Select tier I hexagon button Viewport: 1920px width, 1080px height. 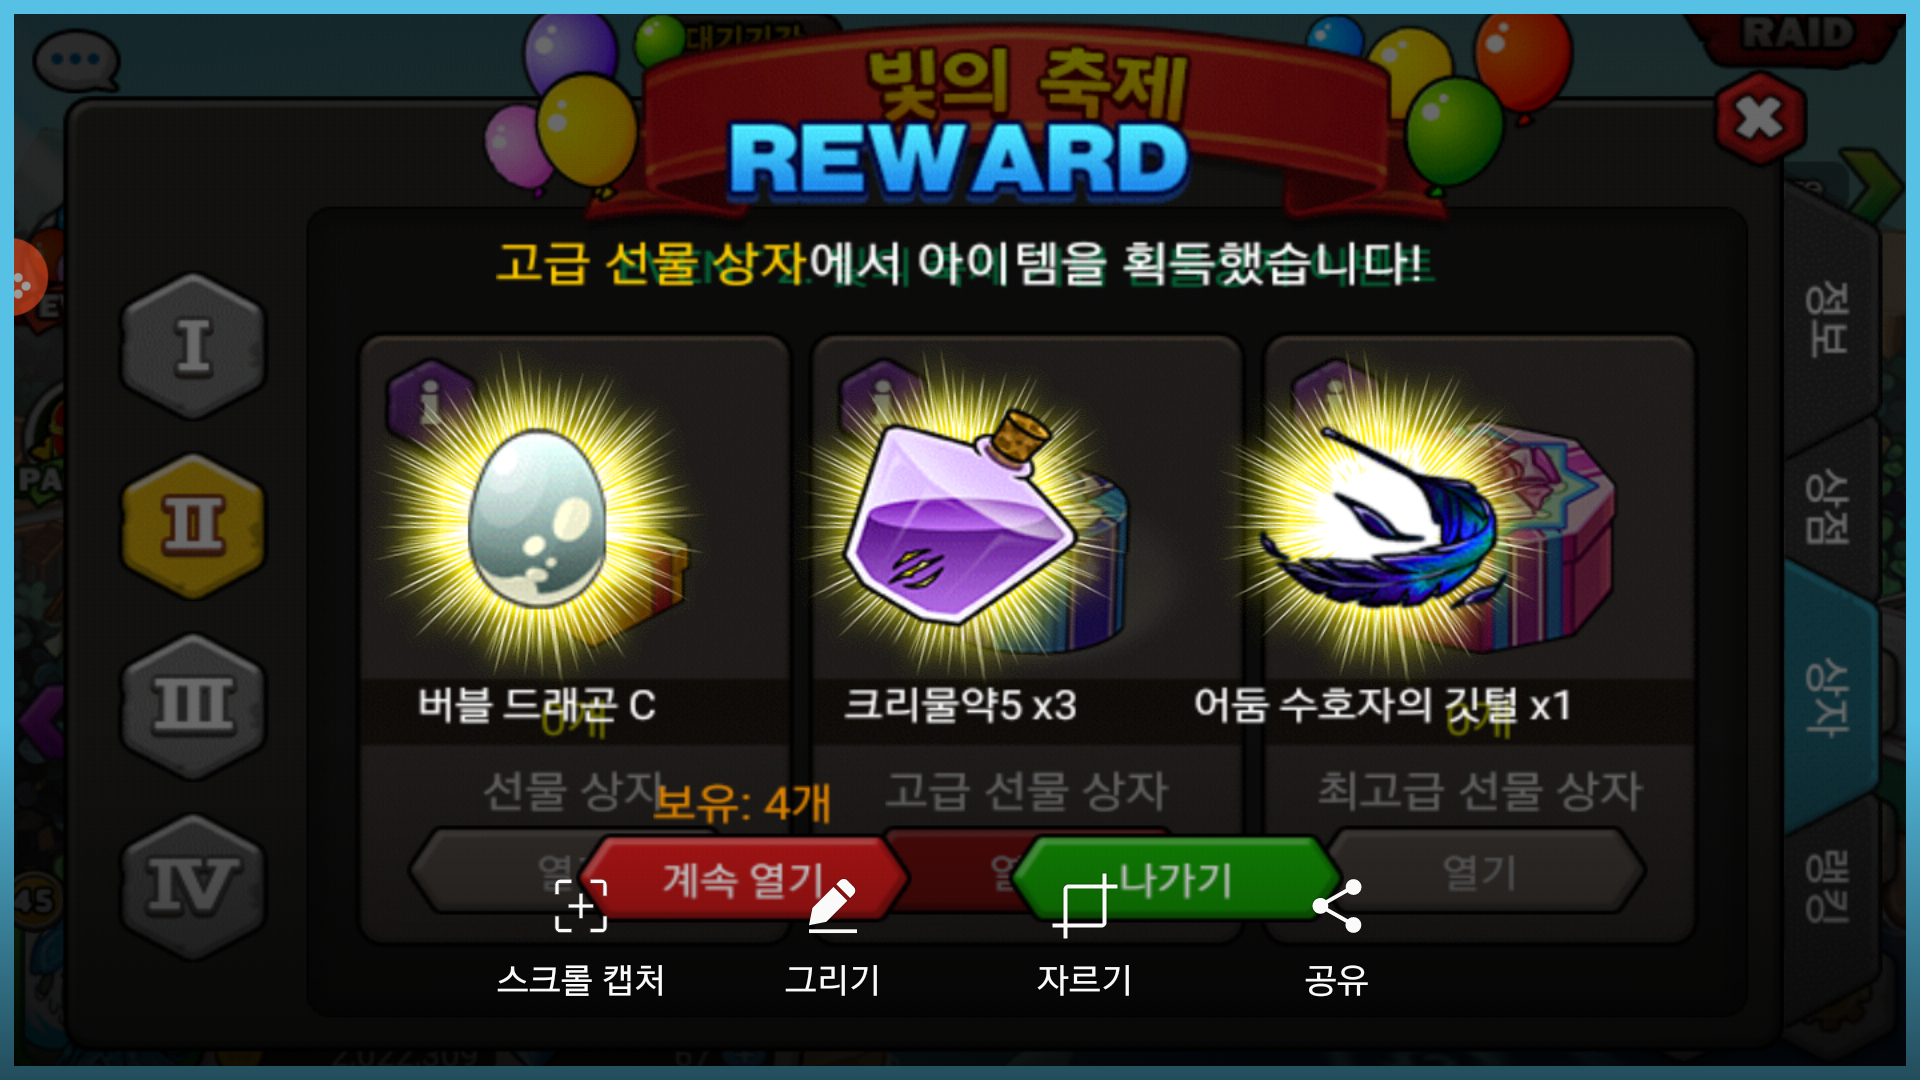tap(193, 346)
